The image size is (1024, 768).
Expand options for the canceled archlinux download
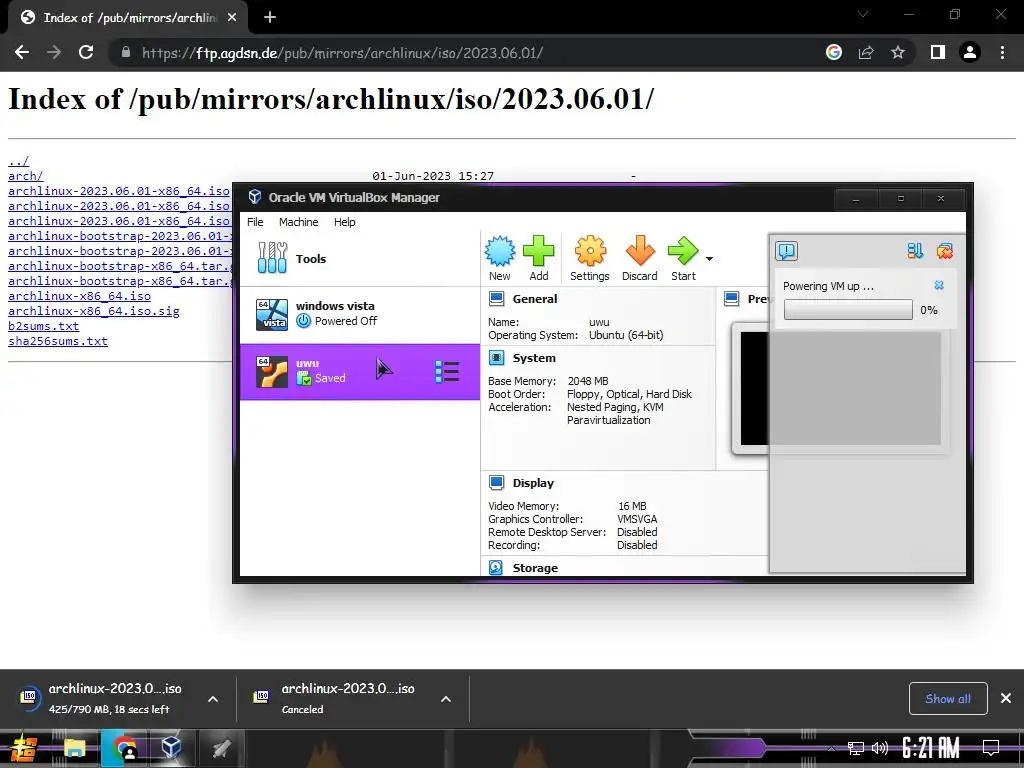pyautogui.click(x=446, y=699)
